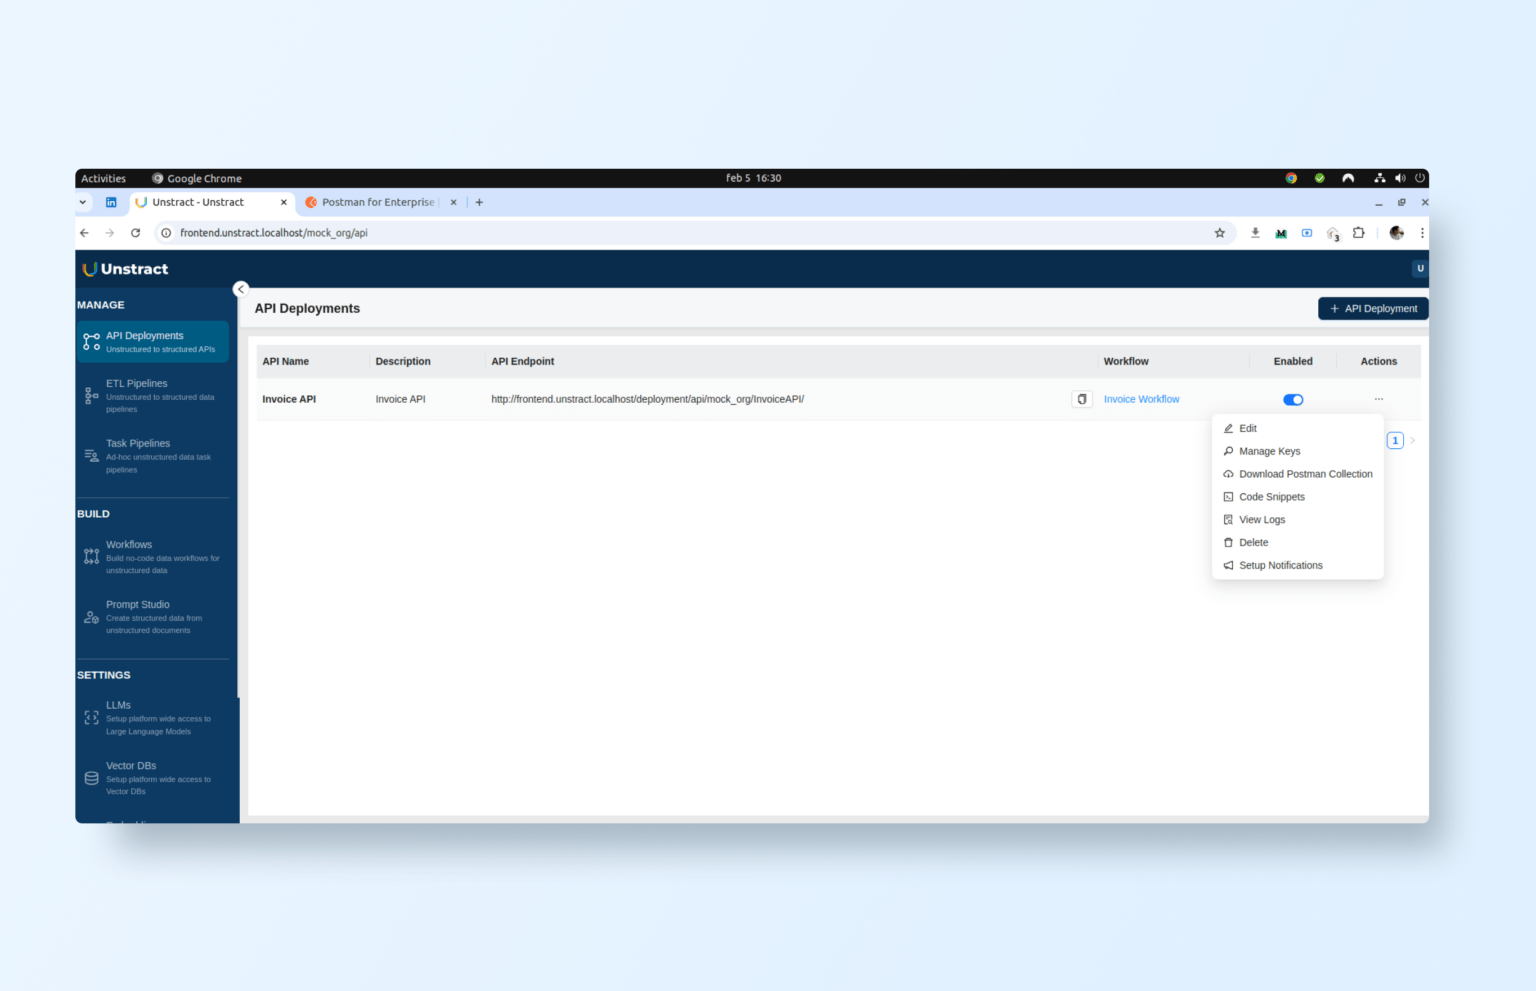
Task: Disable the Invoice API toggle
Action: coord(1292,399)
